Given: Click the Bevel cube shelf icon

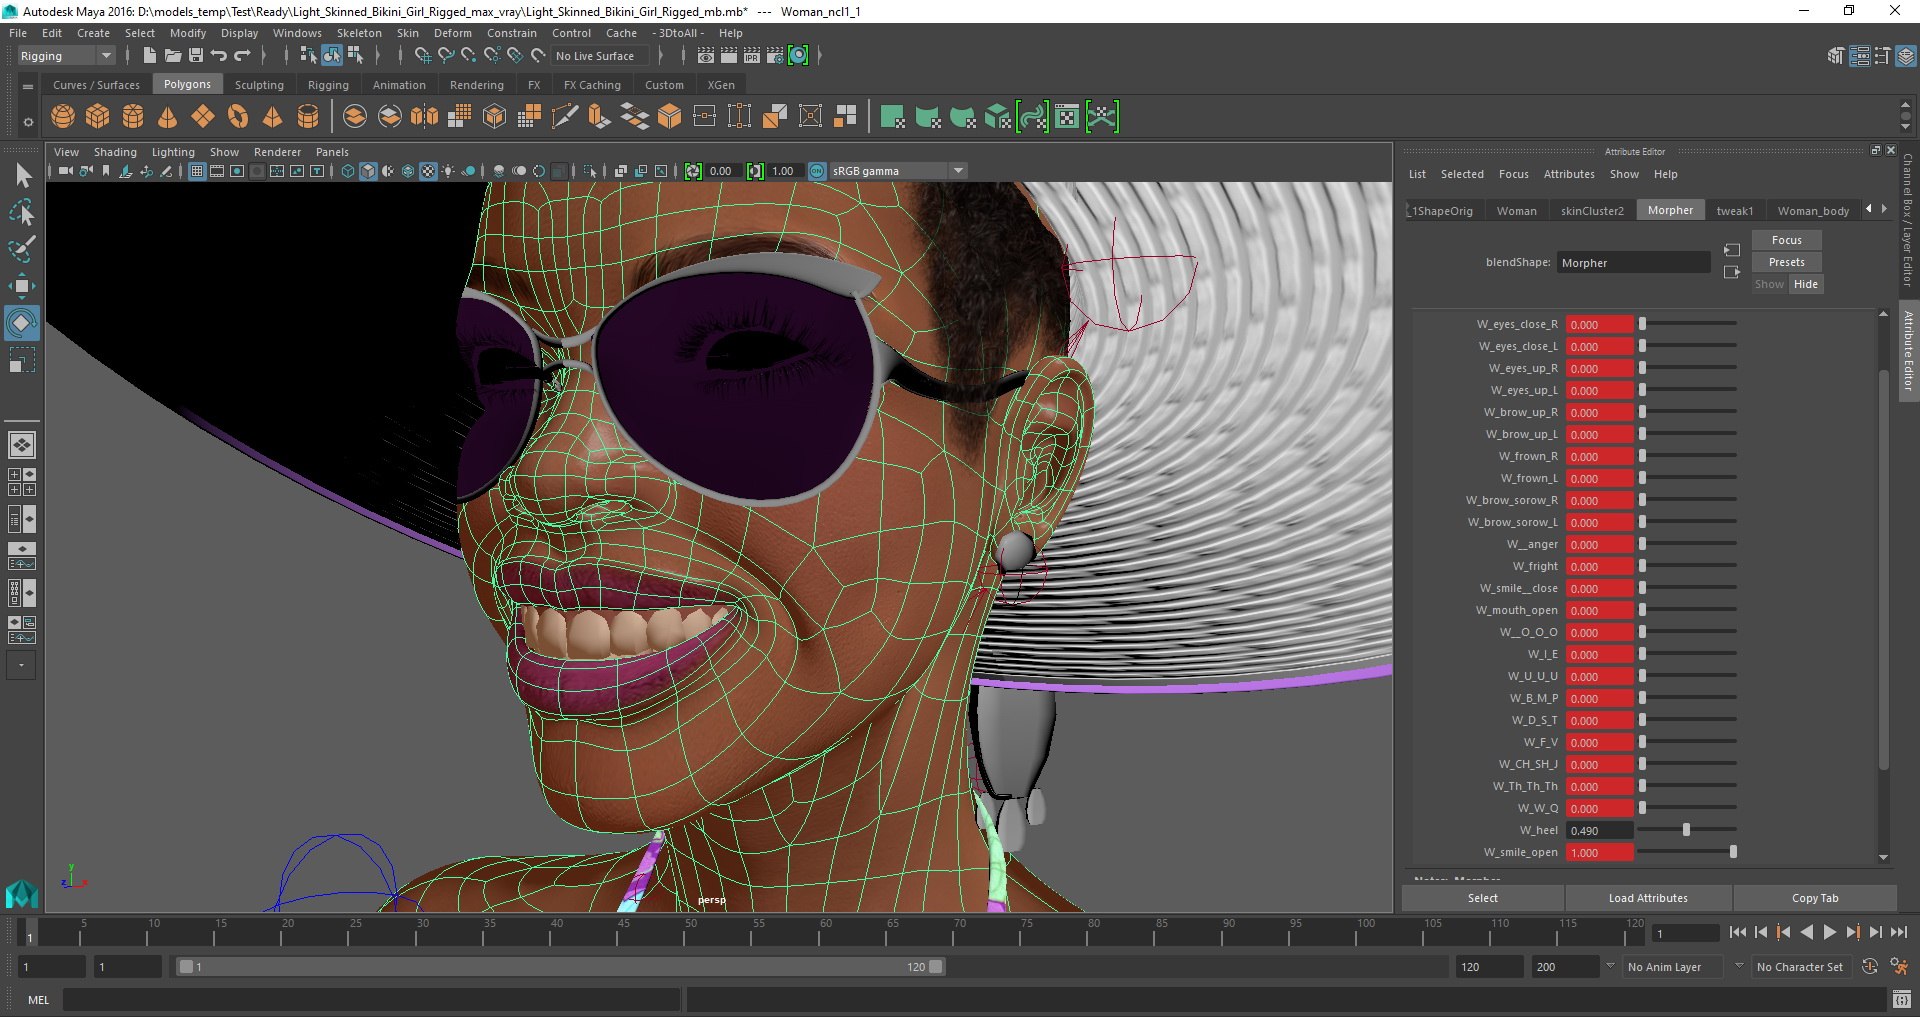Looking at the screenshot, I should coord(669,117).
